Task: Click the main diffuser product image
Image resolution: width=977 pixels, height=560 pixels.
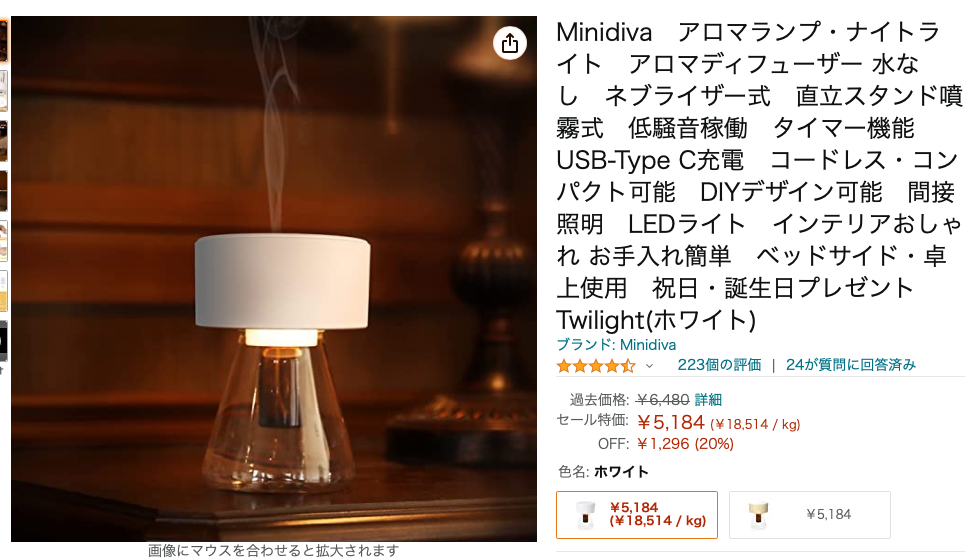Action: (x=274, y=279)
